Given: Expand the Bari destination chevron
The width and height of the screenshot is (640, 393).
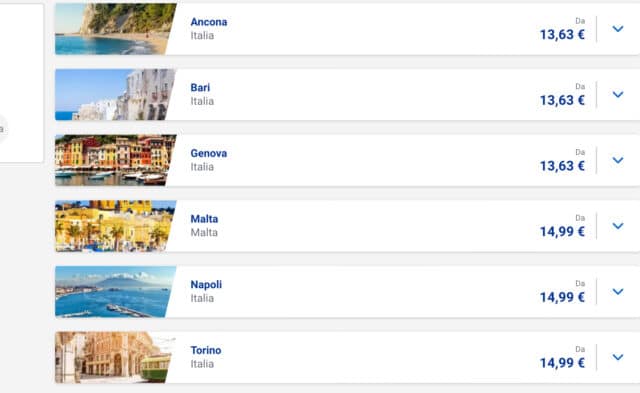Looking at the screenshot, I should (618, 94).
